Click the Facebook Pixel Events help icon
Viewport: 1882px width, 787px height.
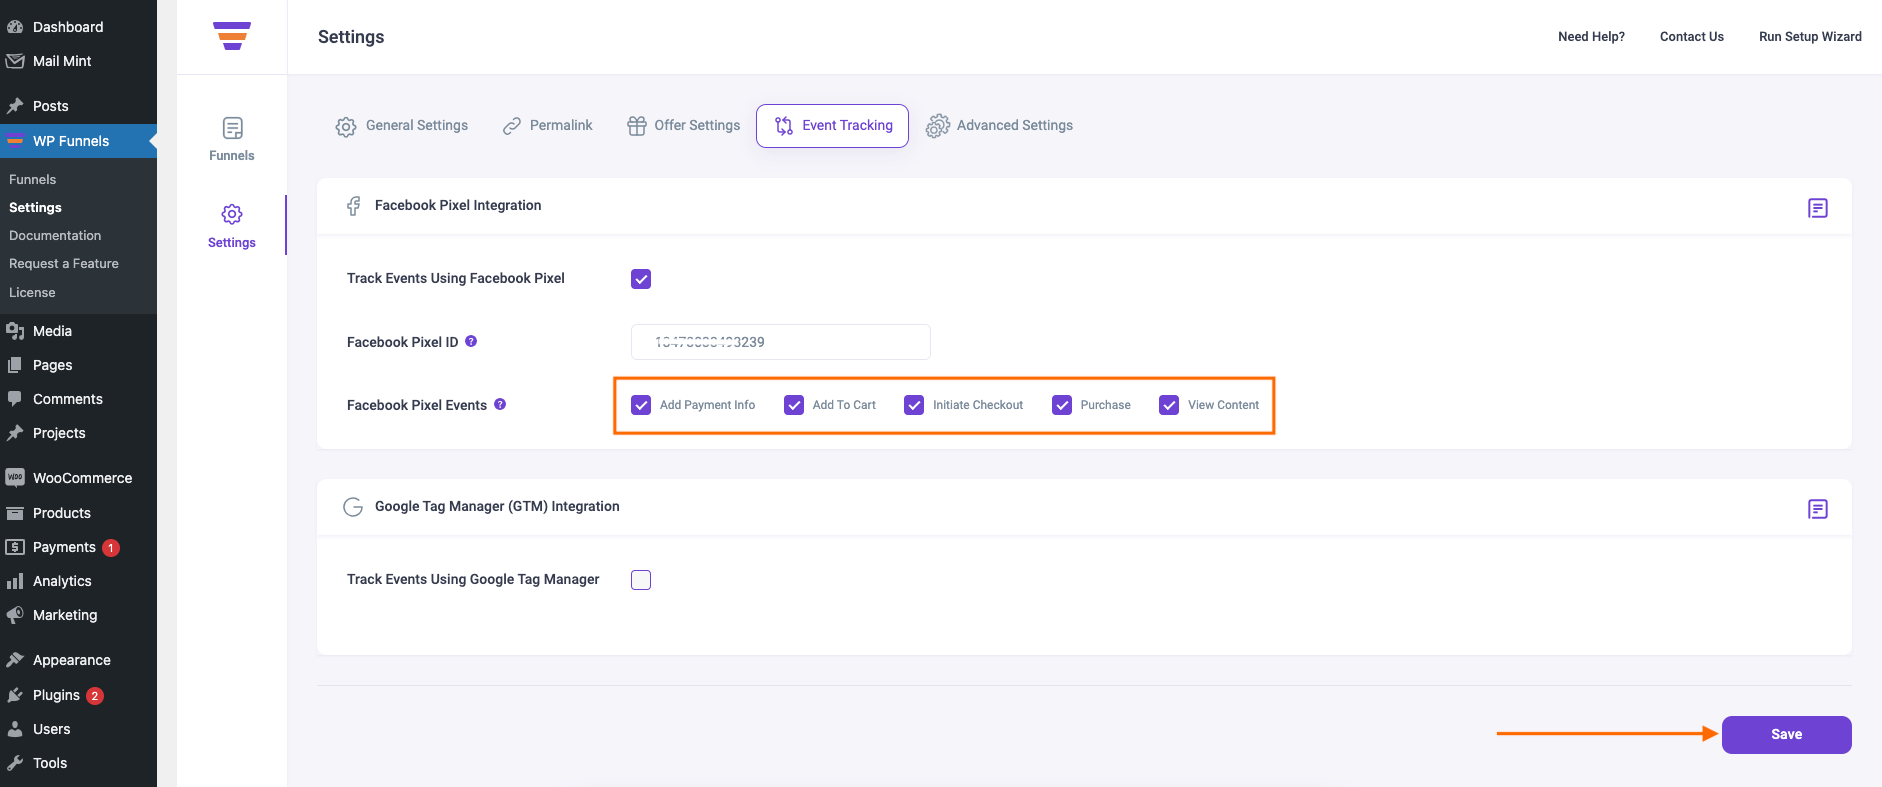point(500,404)
